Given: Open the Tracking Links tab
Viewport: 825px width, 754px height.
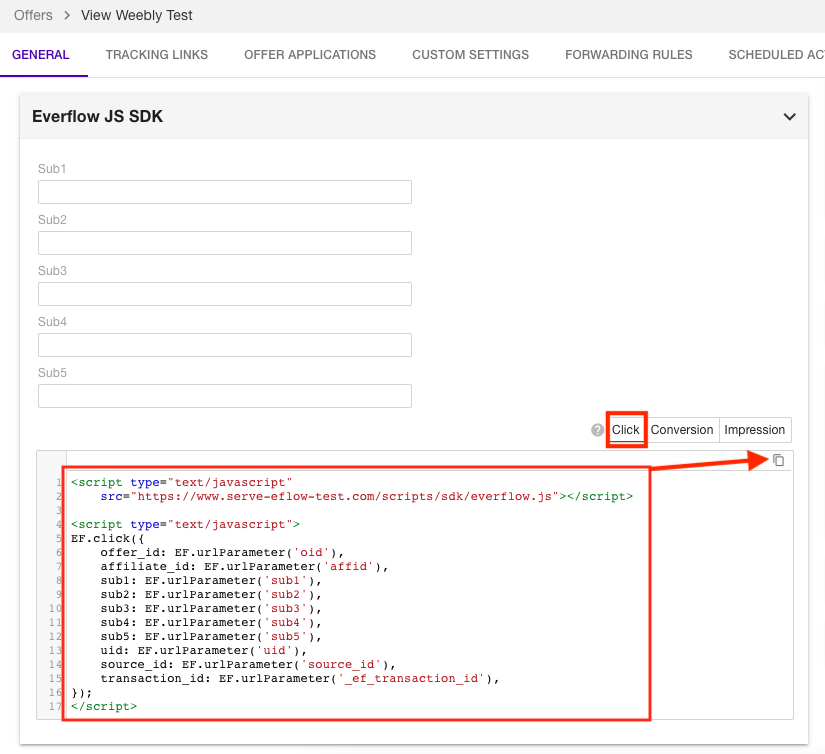Looking at the screenshot, I should (157, 55).
